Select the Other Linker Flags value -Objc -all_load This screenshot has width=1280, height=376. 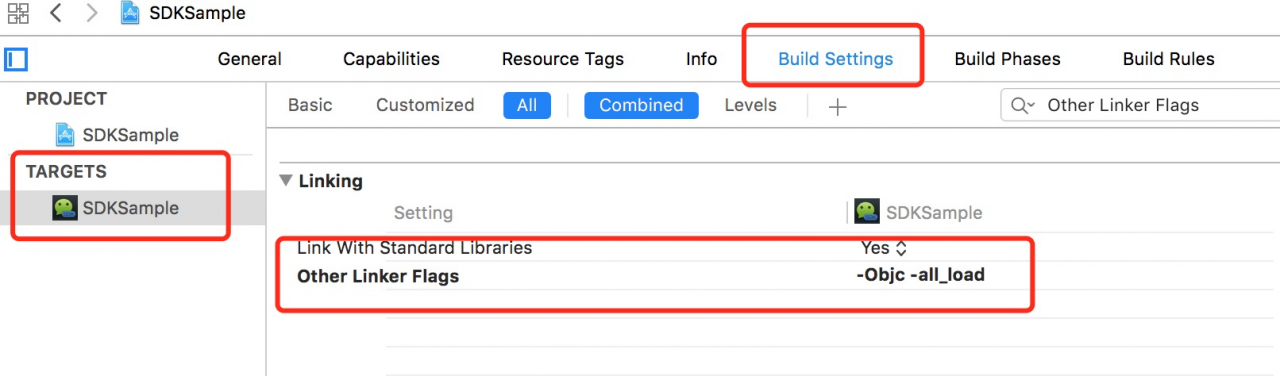point(921,275)
